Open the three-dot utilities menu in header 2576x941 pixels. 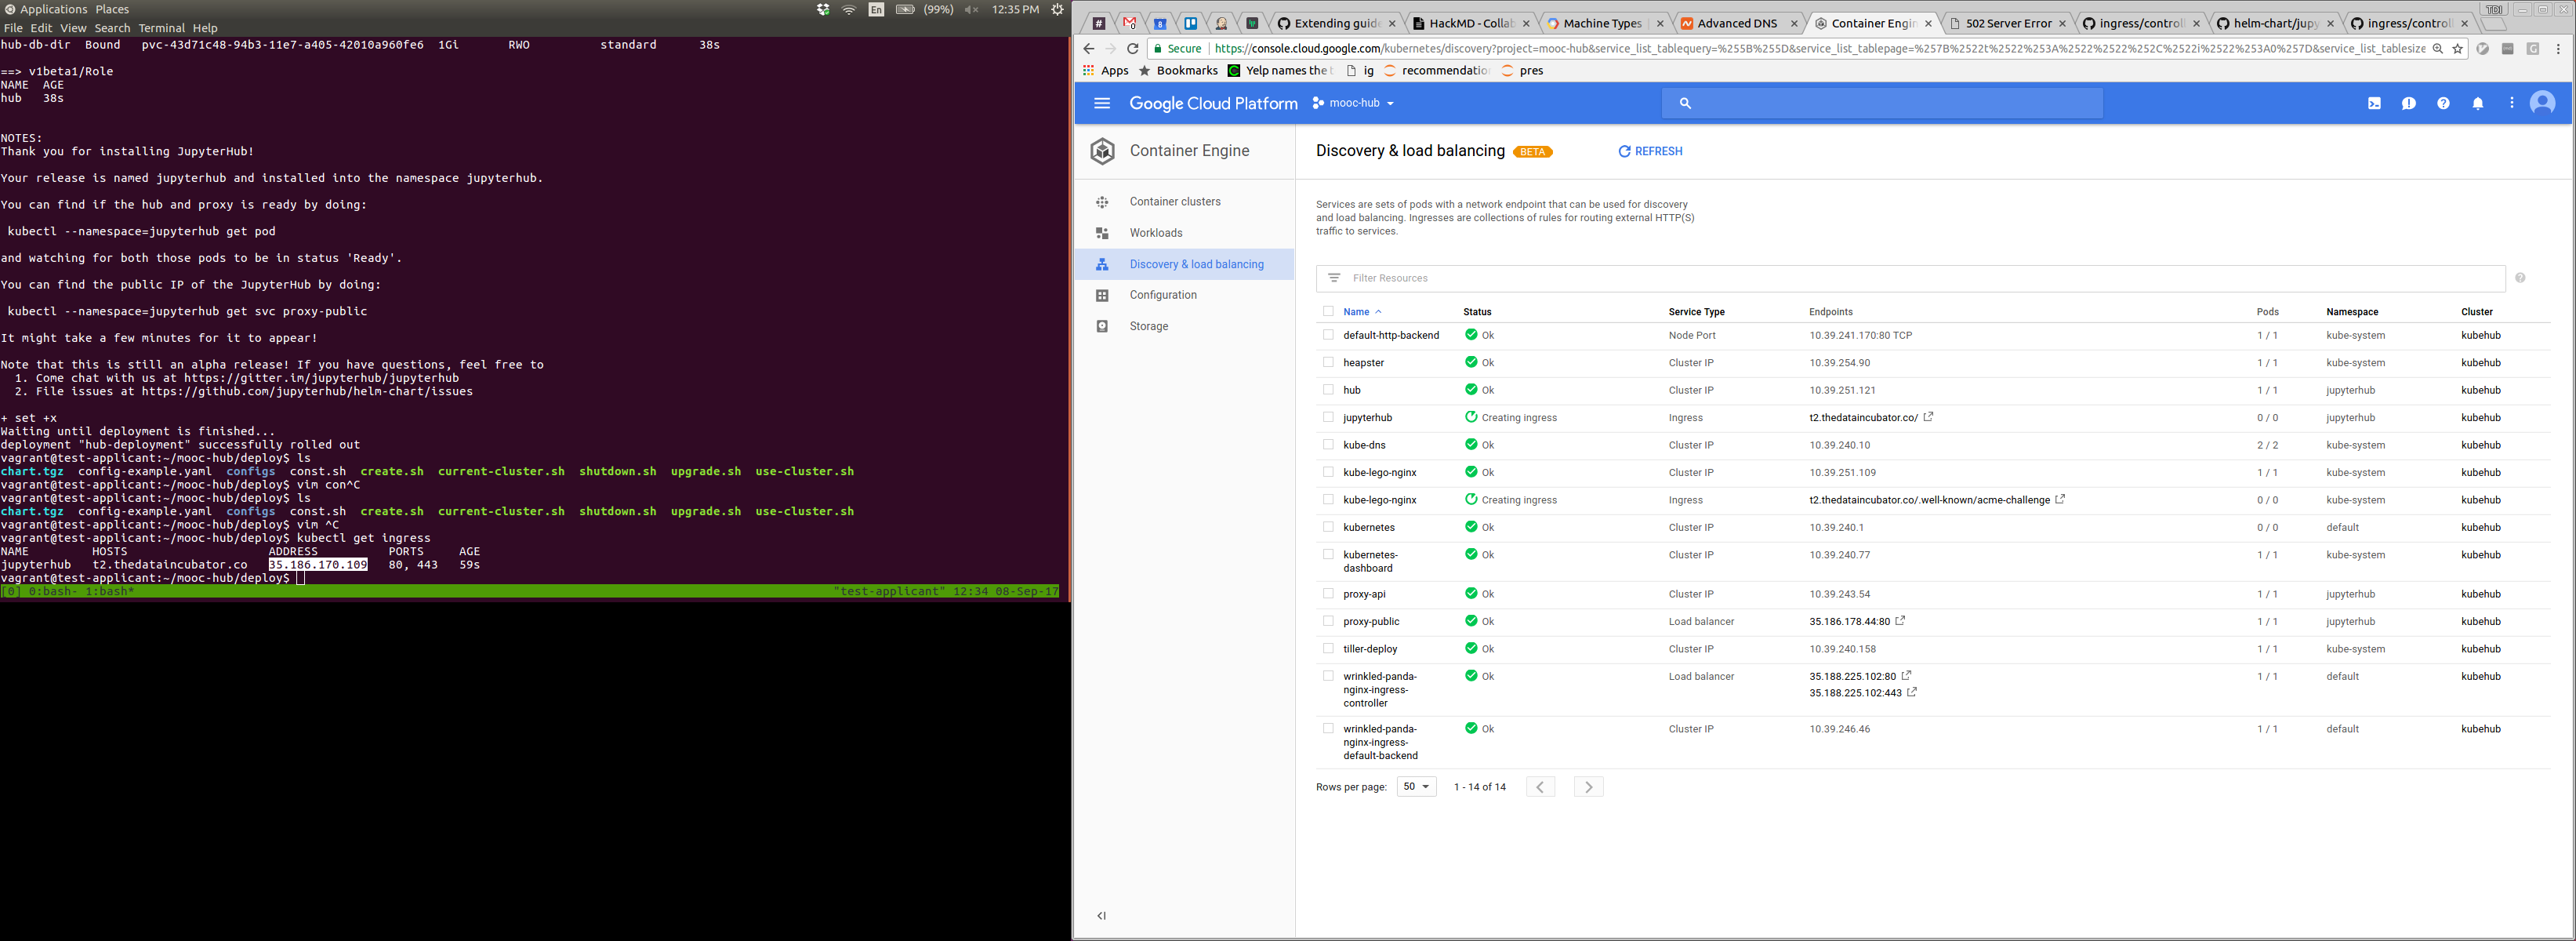2511,103
